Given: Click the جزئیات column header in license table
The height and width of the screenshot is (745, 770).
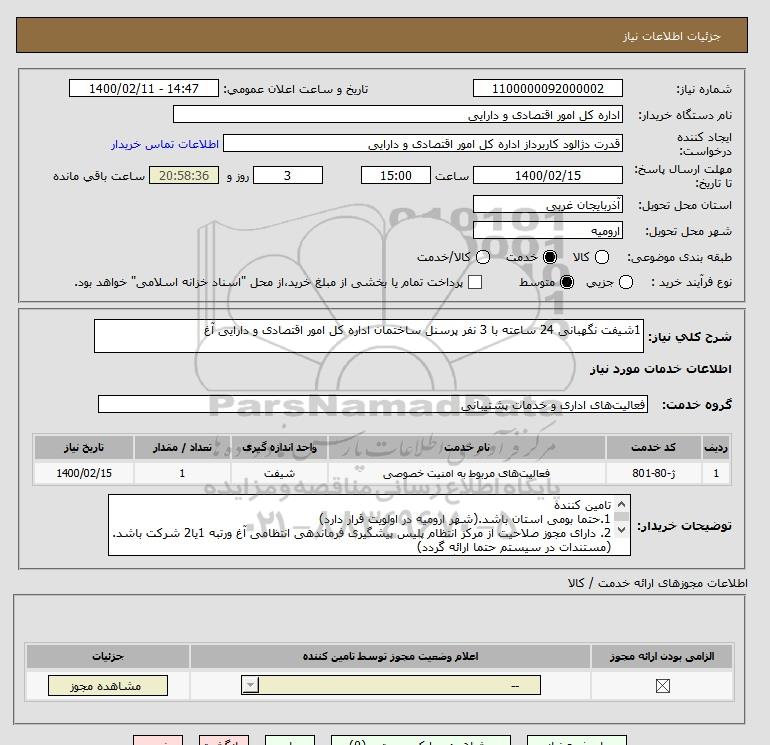Looking at the screenshot, I should (108, 657).
